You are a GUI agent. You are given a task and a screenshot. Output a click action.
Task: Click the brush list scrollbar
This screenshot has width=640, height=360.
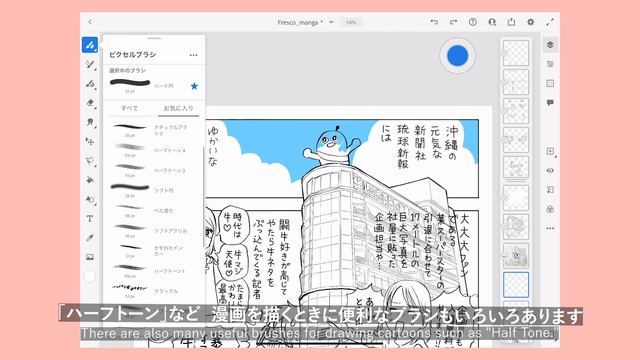203,196
